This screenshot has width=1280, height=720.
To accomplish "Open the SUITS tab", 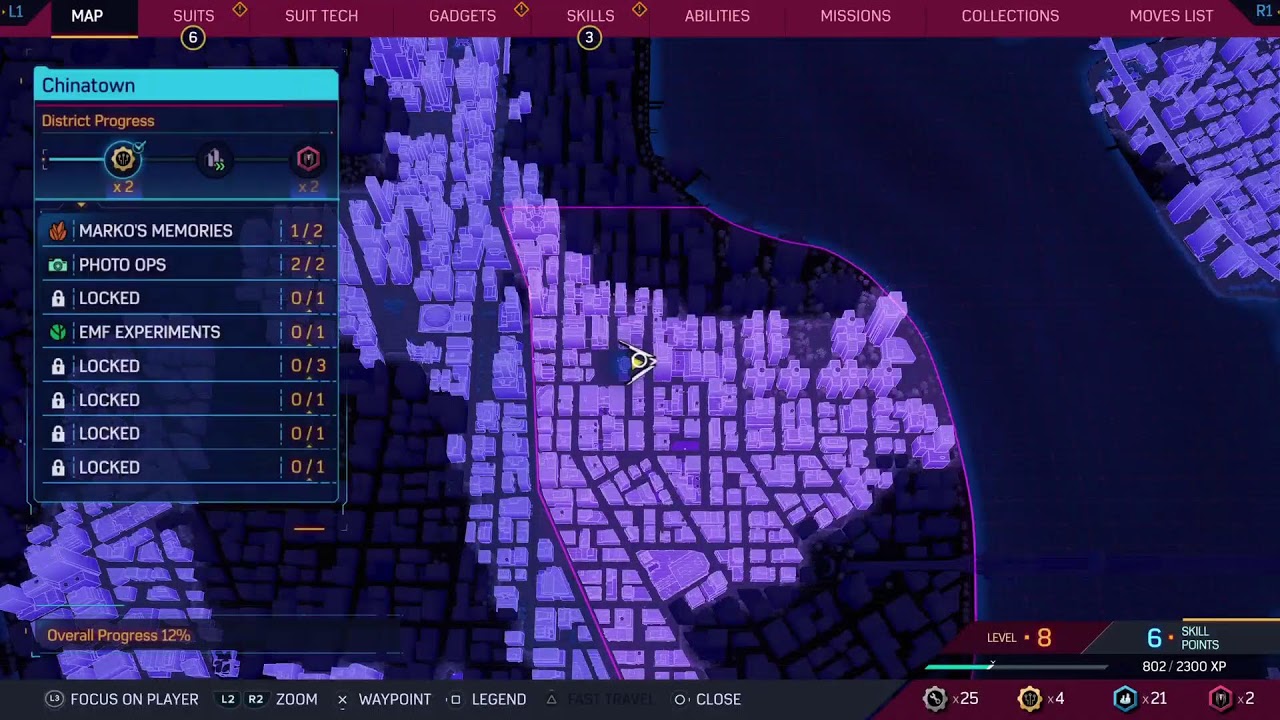I will point(193,16).
